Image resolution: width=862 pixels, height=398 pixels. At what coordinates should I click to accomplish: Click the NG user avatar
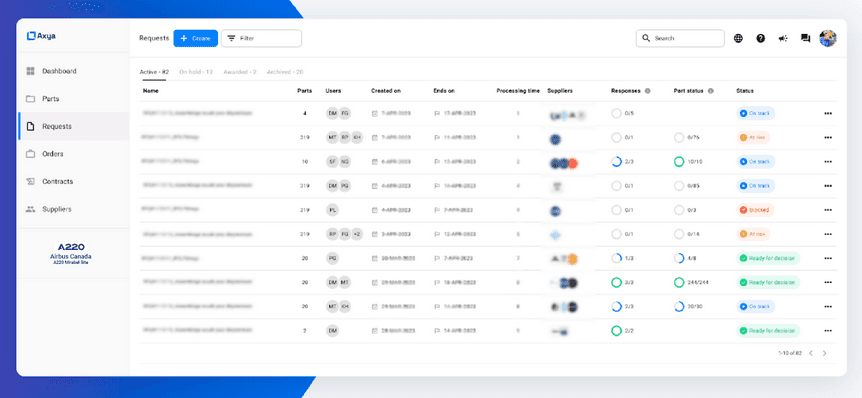coord(345,162)
